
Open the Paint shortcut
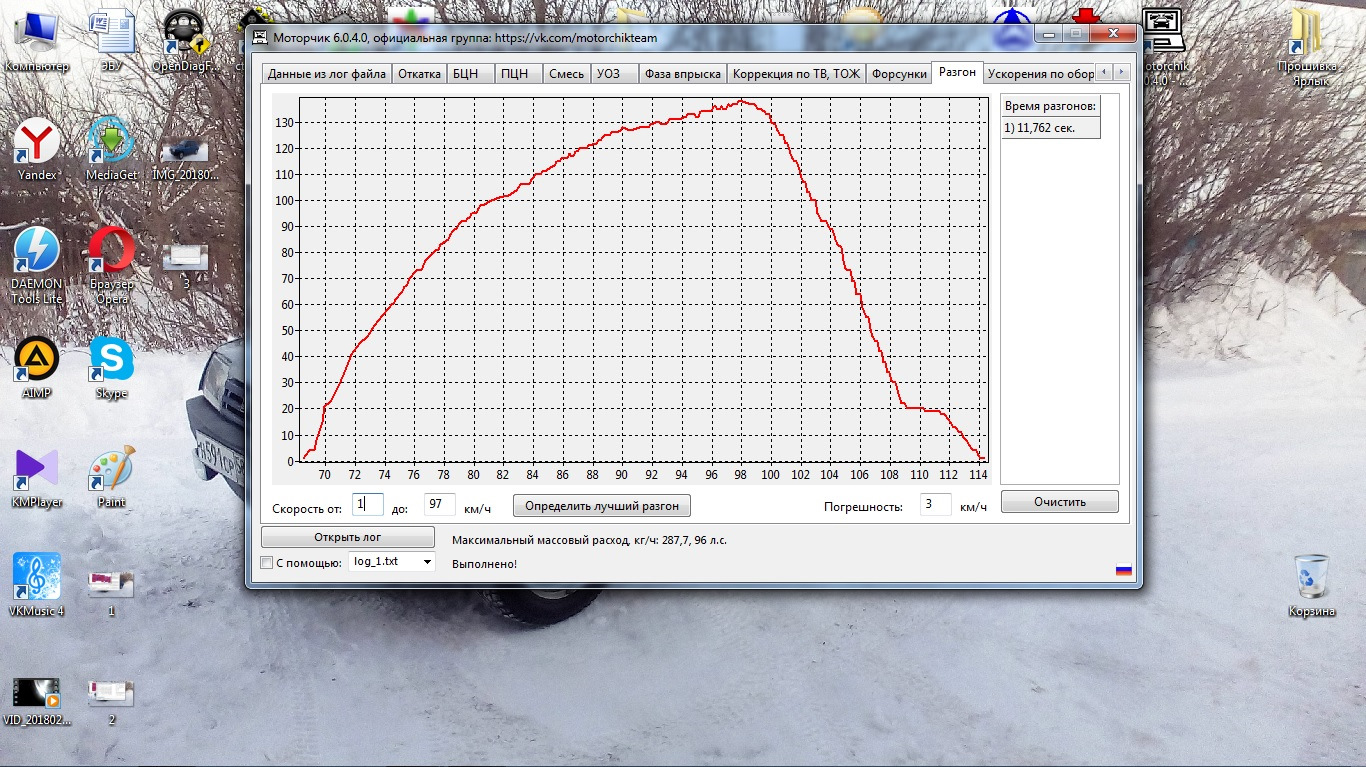tap(112, 476)
